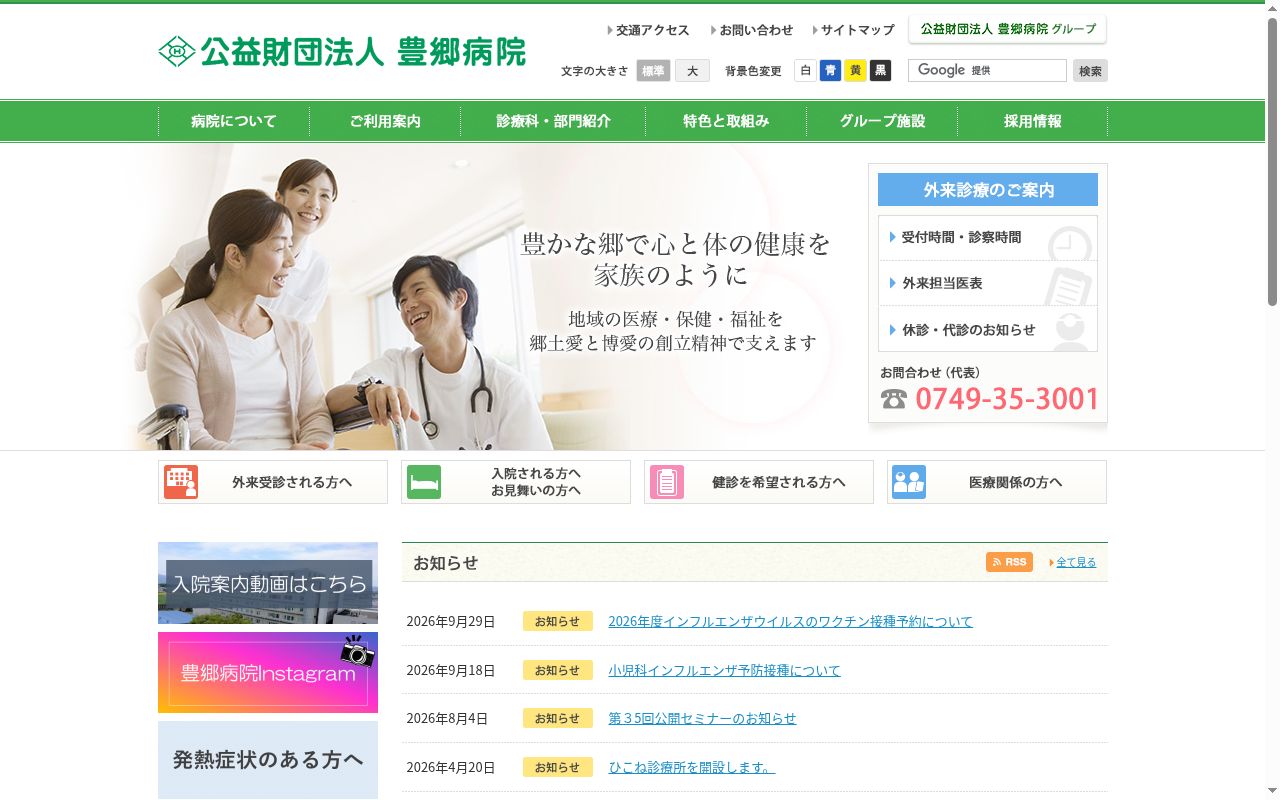1280x800 pixels.
Task: Open the RSS feed button
Action: pos(1009,562)
